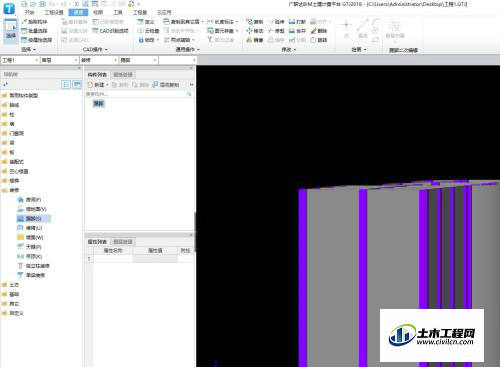Click 复制到其它层 copy to other floors
This screenshot has width=500, height=367.
(183, 22)
